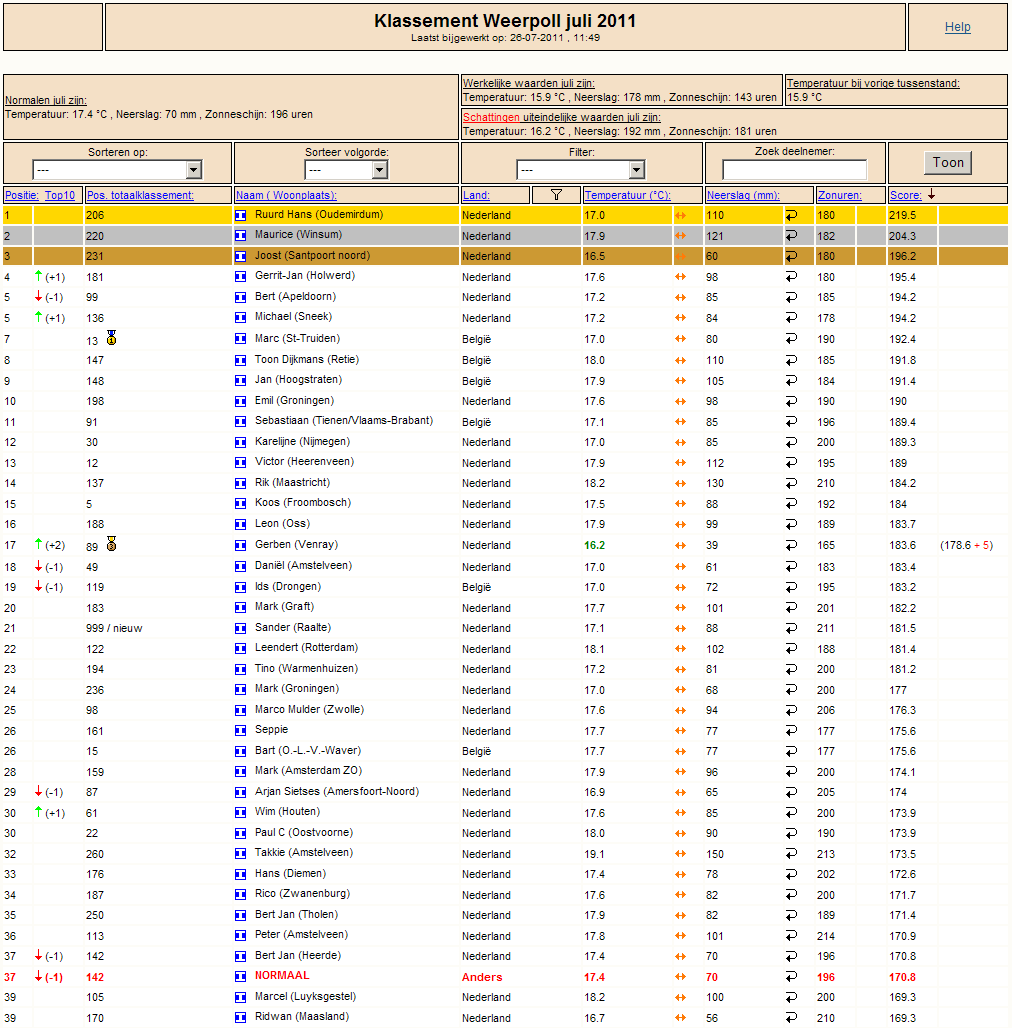Click the gold medal icon beside Marc (St-Truiden)
This screenshot has width=1012, height=1028.
111,338
